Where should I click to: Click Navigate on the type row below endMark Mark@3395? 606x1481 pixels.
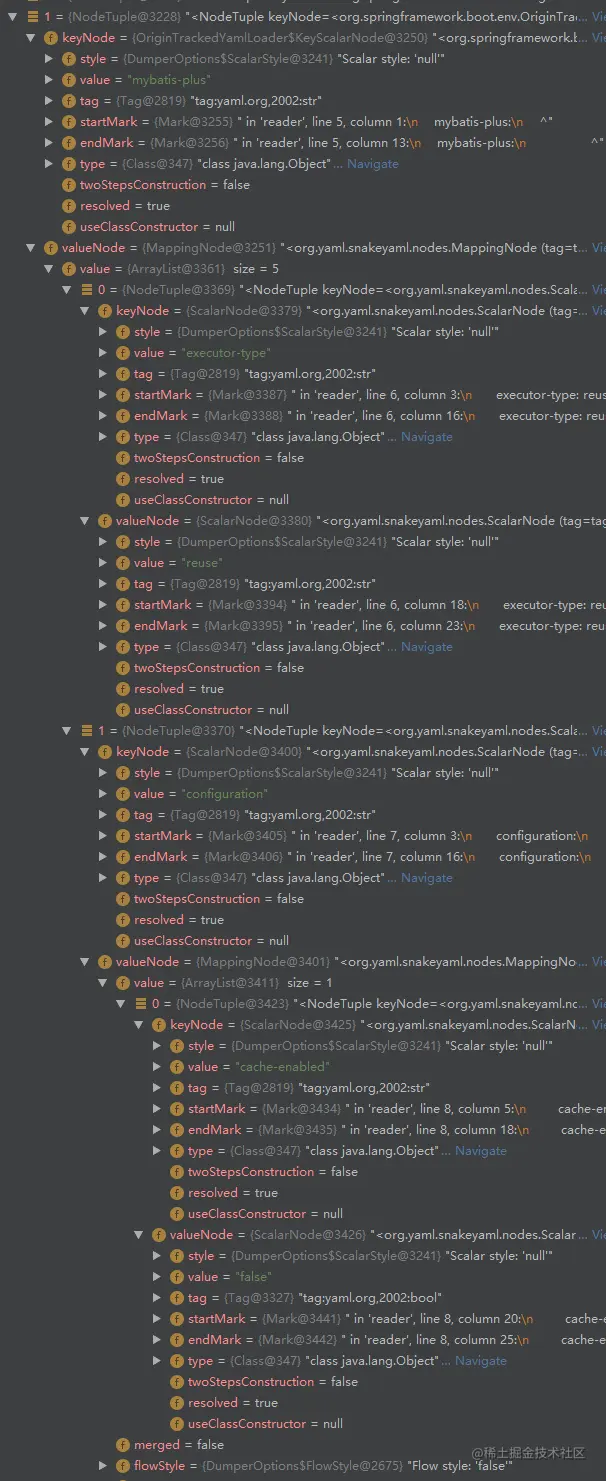(427, 647)
